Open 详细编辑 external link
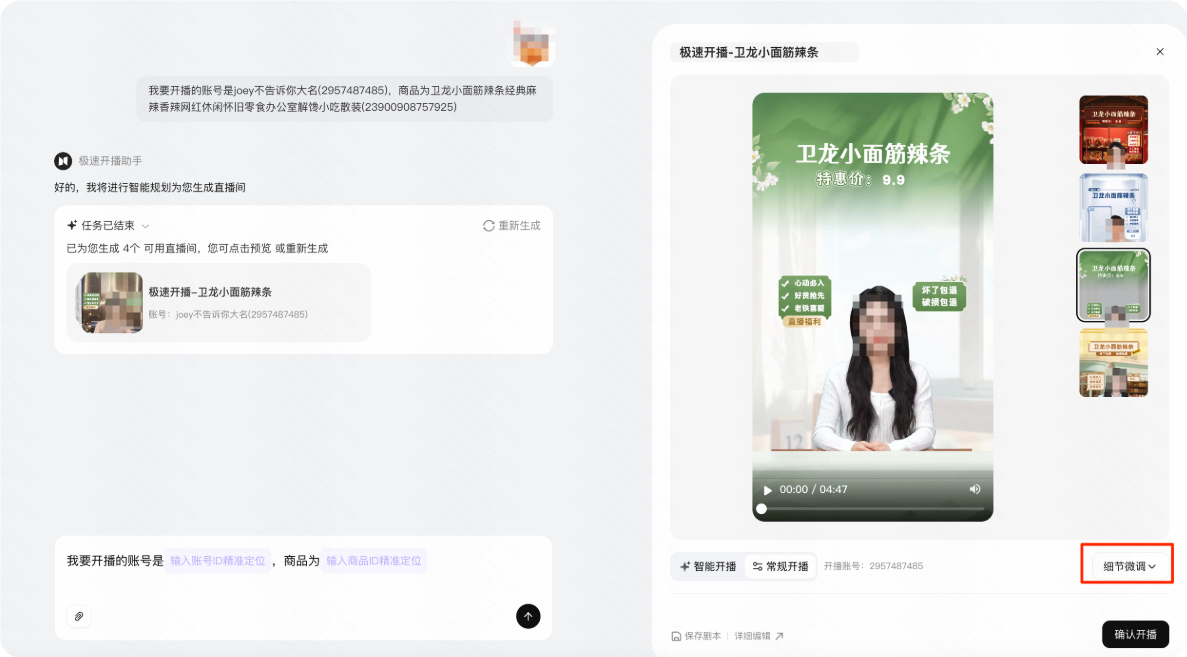 (x=759, y=636)
